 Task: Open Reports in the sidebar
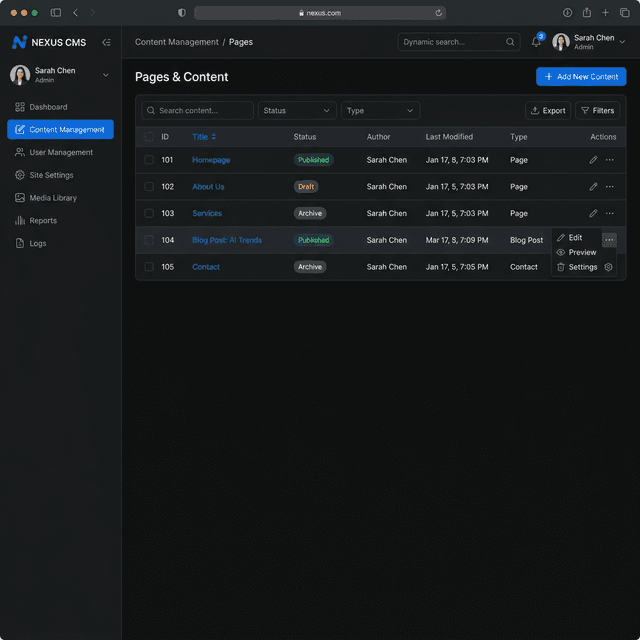coord(60,221)
